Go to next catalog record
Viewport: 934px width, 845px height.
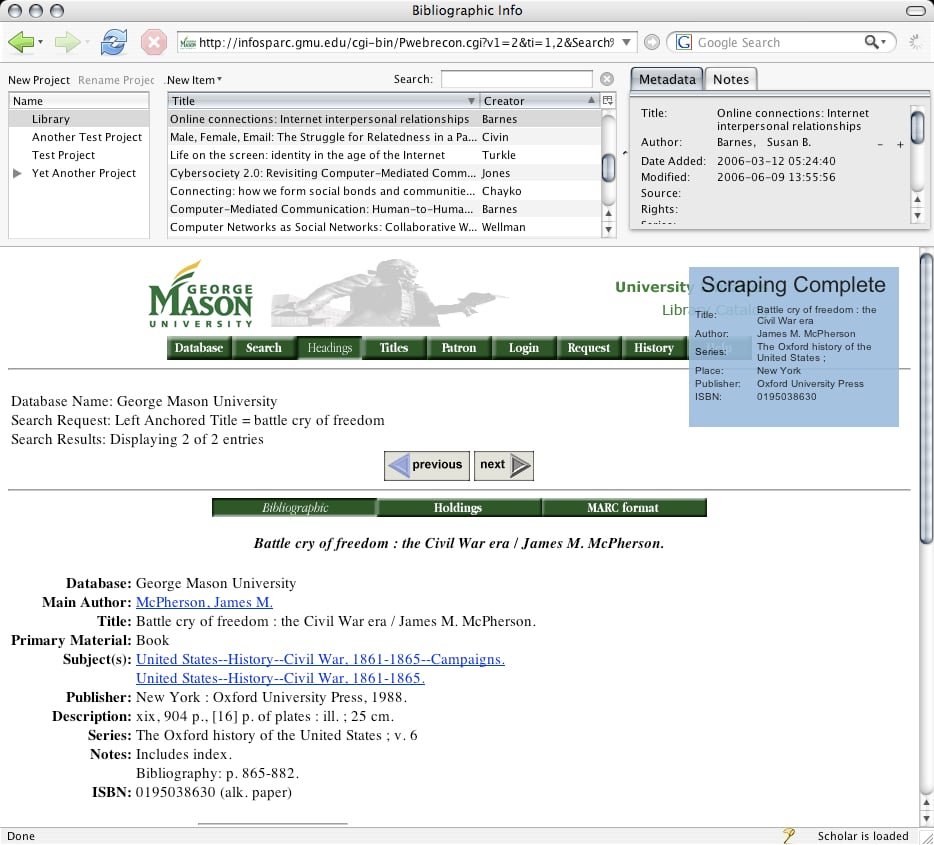503,465
